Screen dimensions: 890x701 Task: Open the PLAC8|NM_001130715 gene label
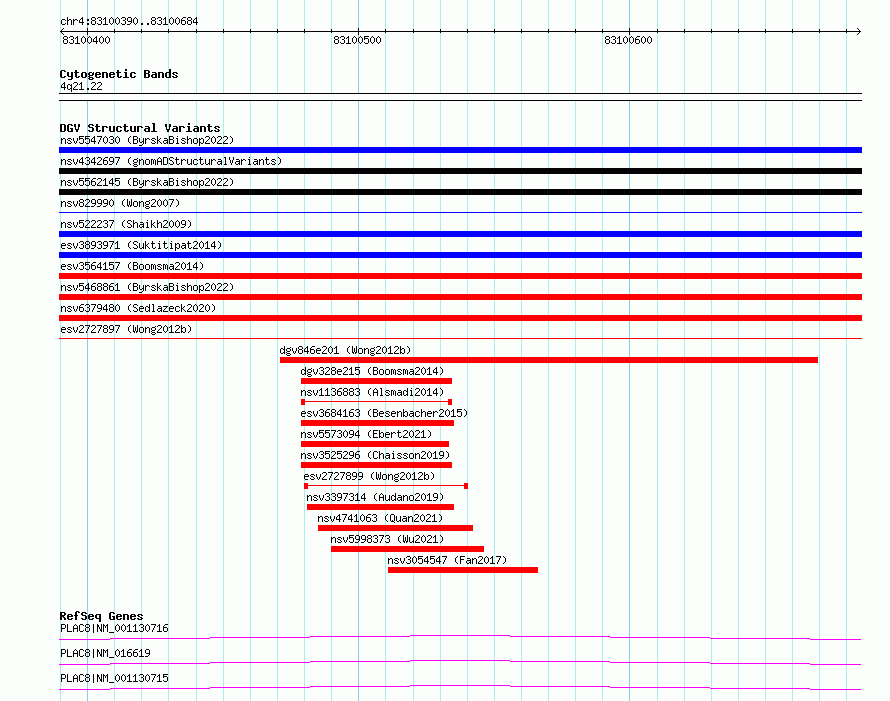click(x=114, y=678)
